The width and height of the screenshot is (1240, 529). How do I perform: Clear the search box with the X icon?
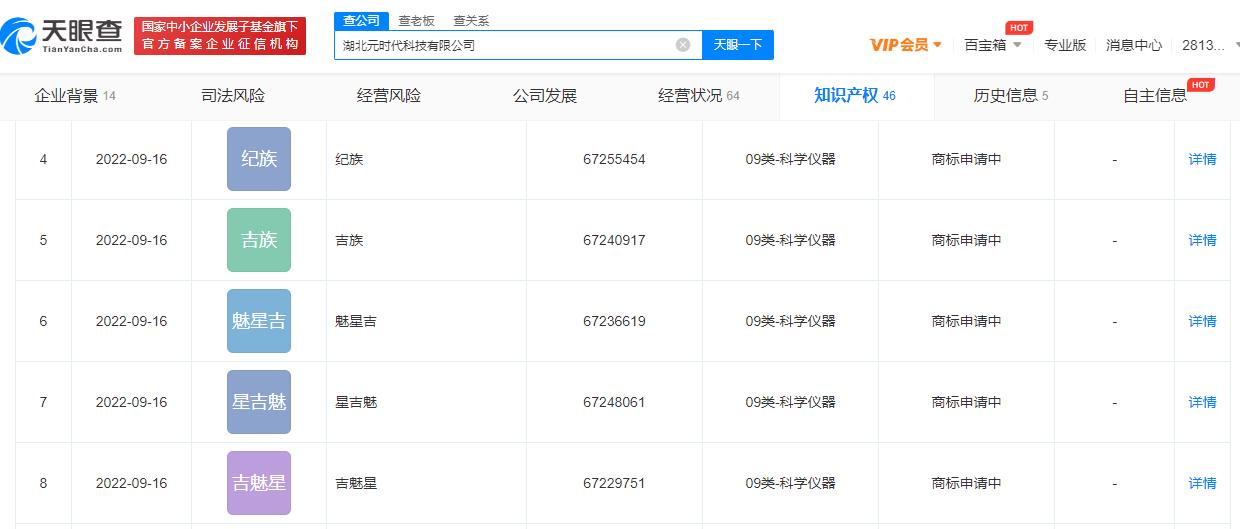coord(683,45)
